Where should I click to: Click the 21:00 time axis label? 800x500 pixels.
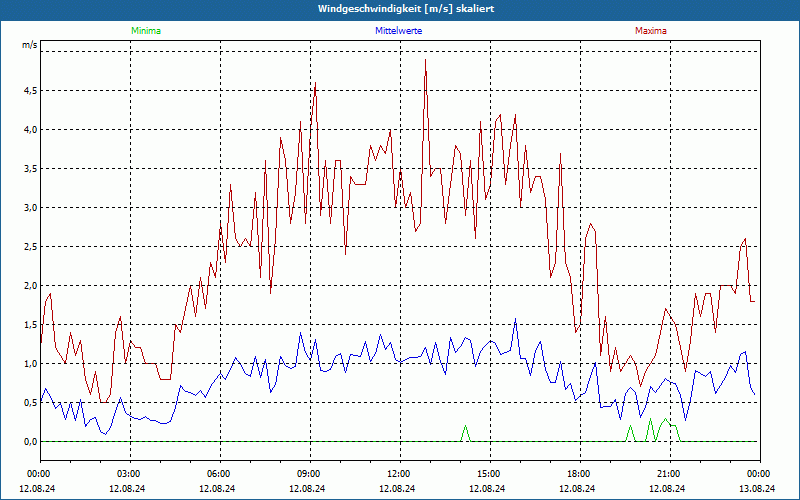[670, 474]
